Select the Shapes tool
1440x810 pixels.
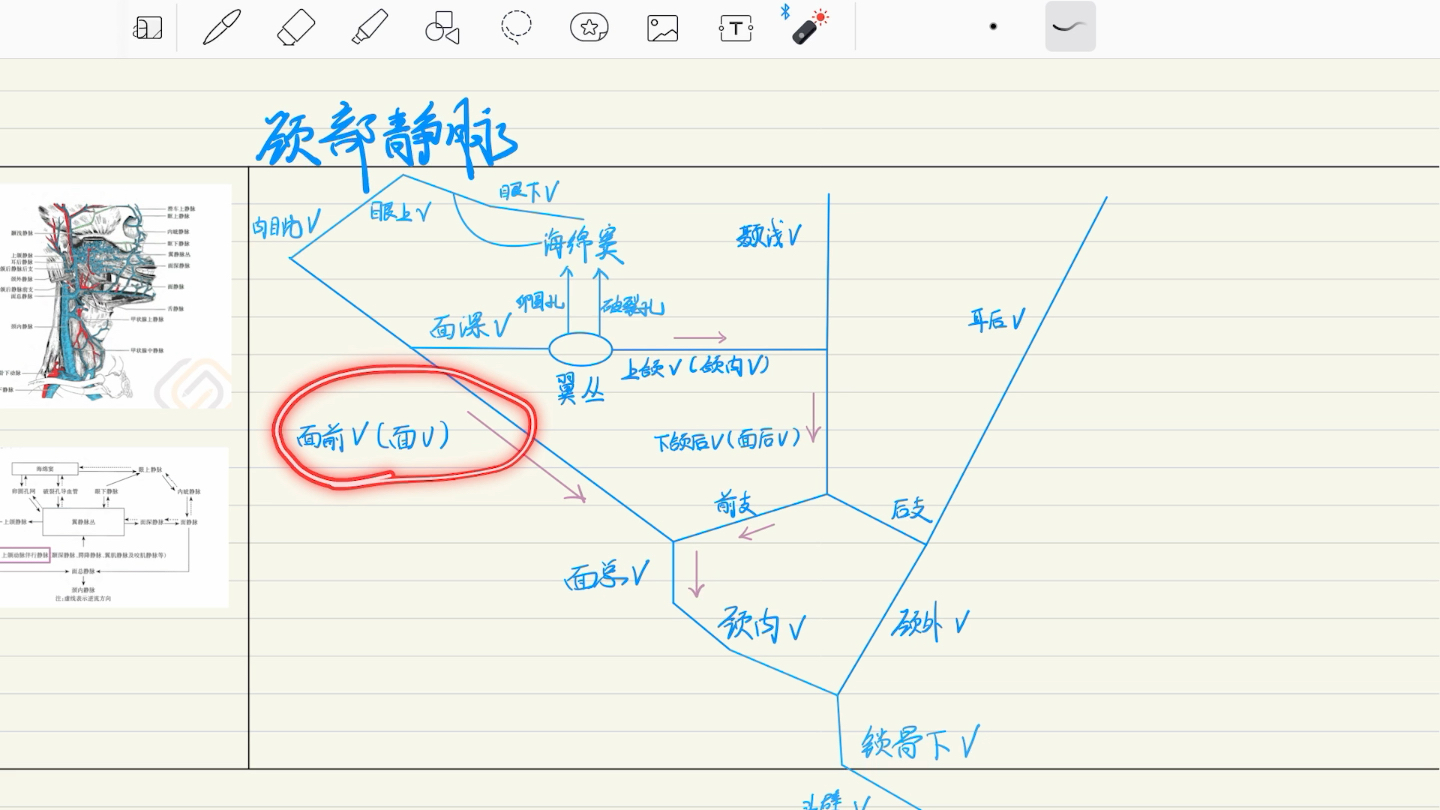[442, 28]
